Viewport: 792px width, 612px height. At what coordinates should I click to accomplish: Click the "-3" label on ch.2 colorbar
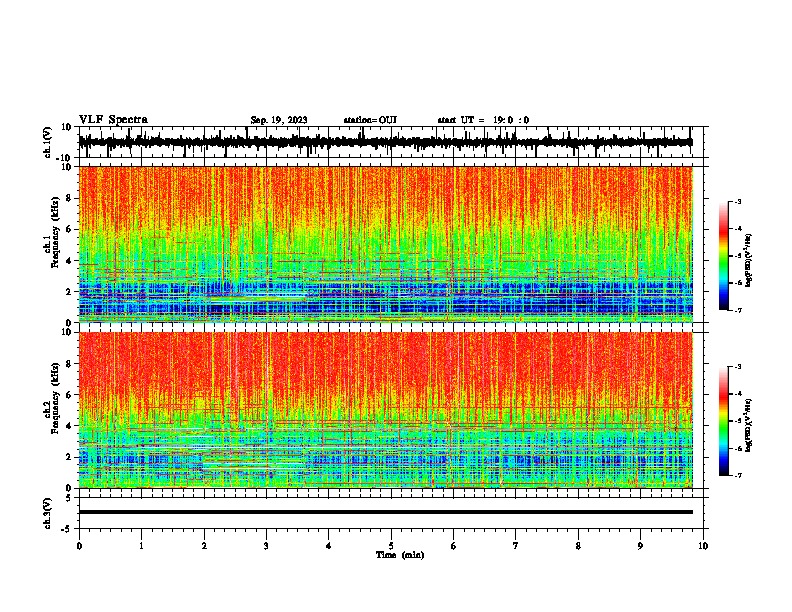click(x=738, y=367)
